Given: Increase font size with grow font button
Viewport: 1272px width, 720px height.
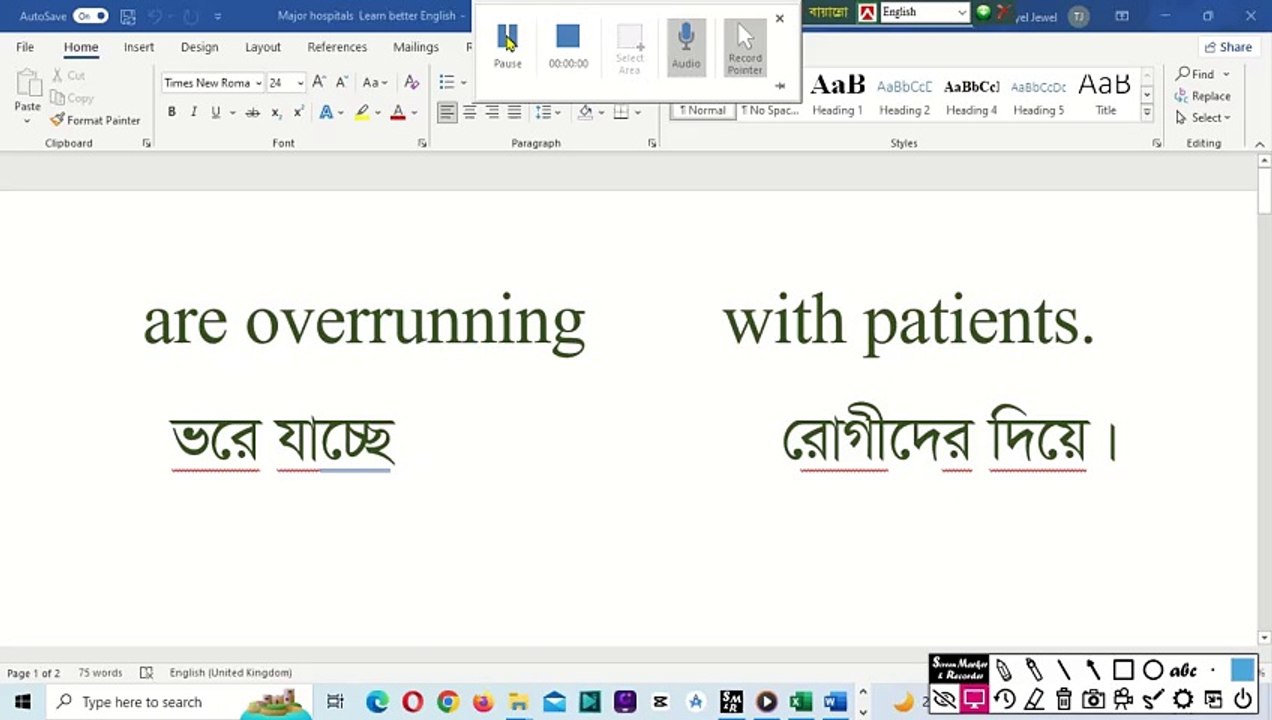Looking at the screenshot, I should pyautogui.click(x=318, y=82).
